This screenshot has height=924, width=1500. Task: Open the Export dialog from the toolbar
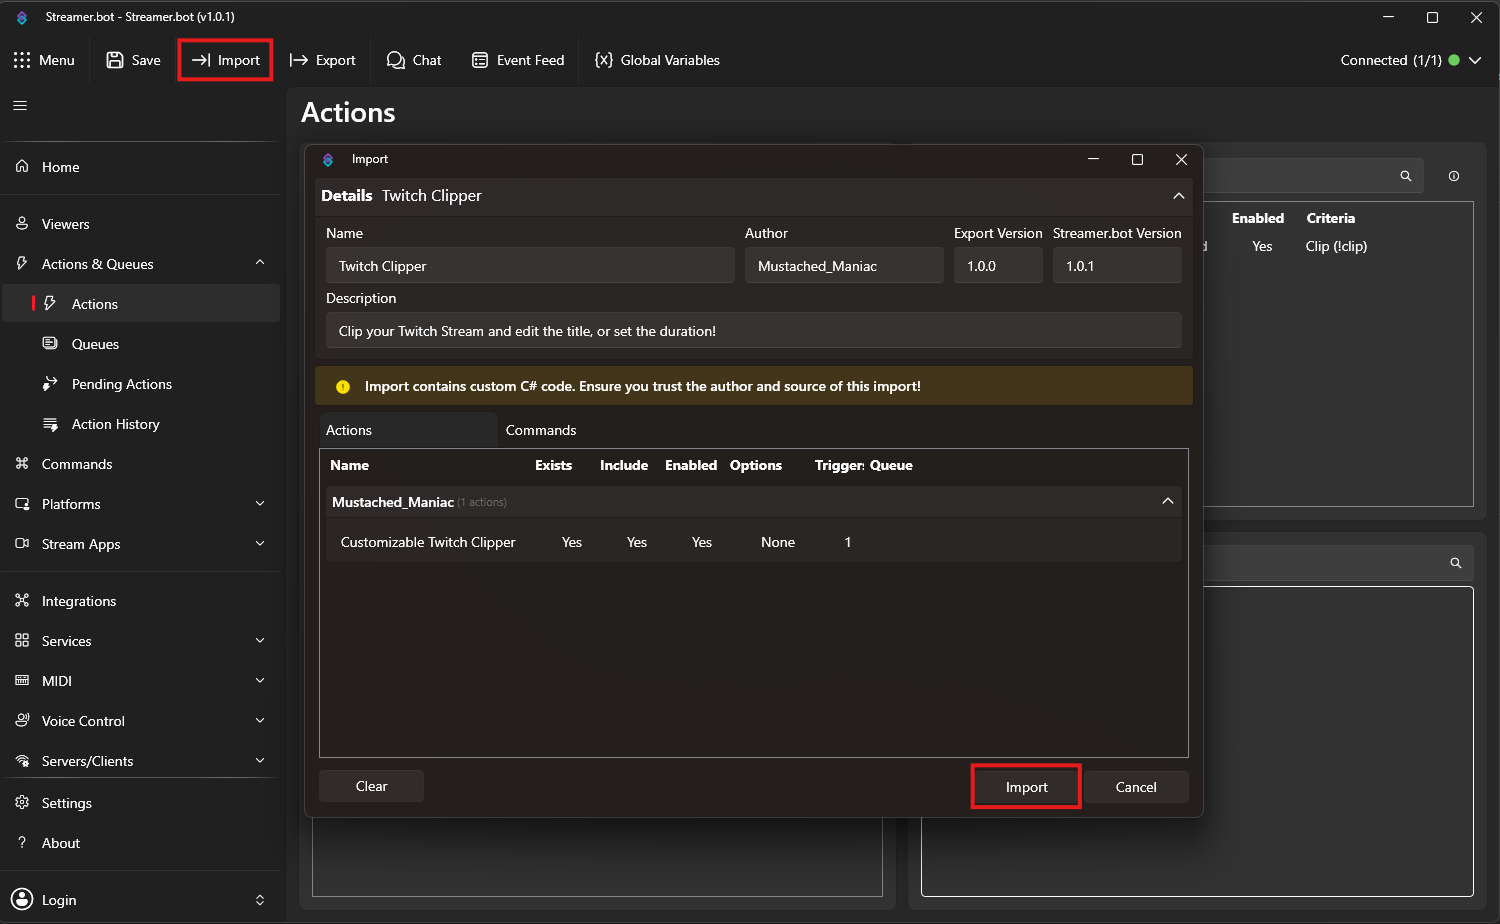click(x=322, y=60)
